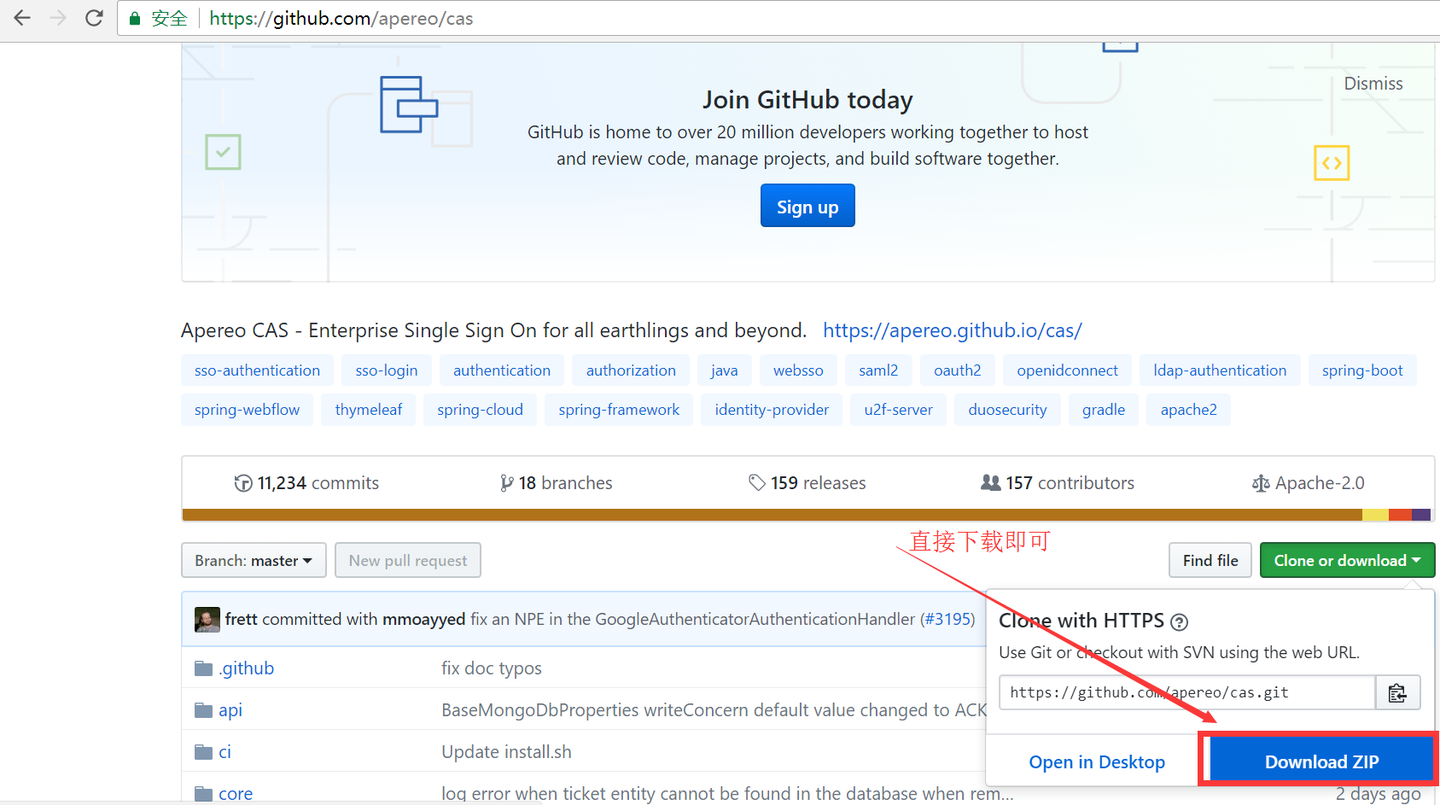Open the help icon next to Clone with HTTPS
The image size is (1440, 805).
[1179, 622]
